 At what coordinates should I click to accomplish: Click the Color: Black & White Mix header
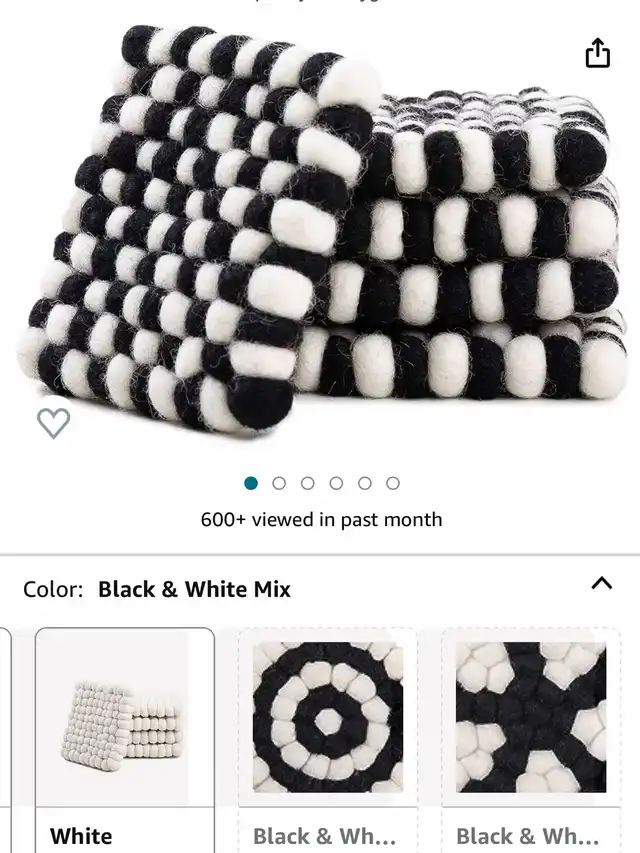[157, 589]
